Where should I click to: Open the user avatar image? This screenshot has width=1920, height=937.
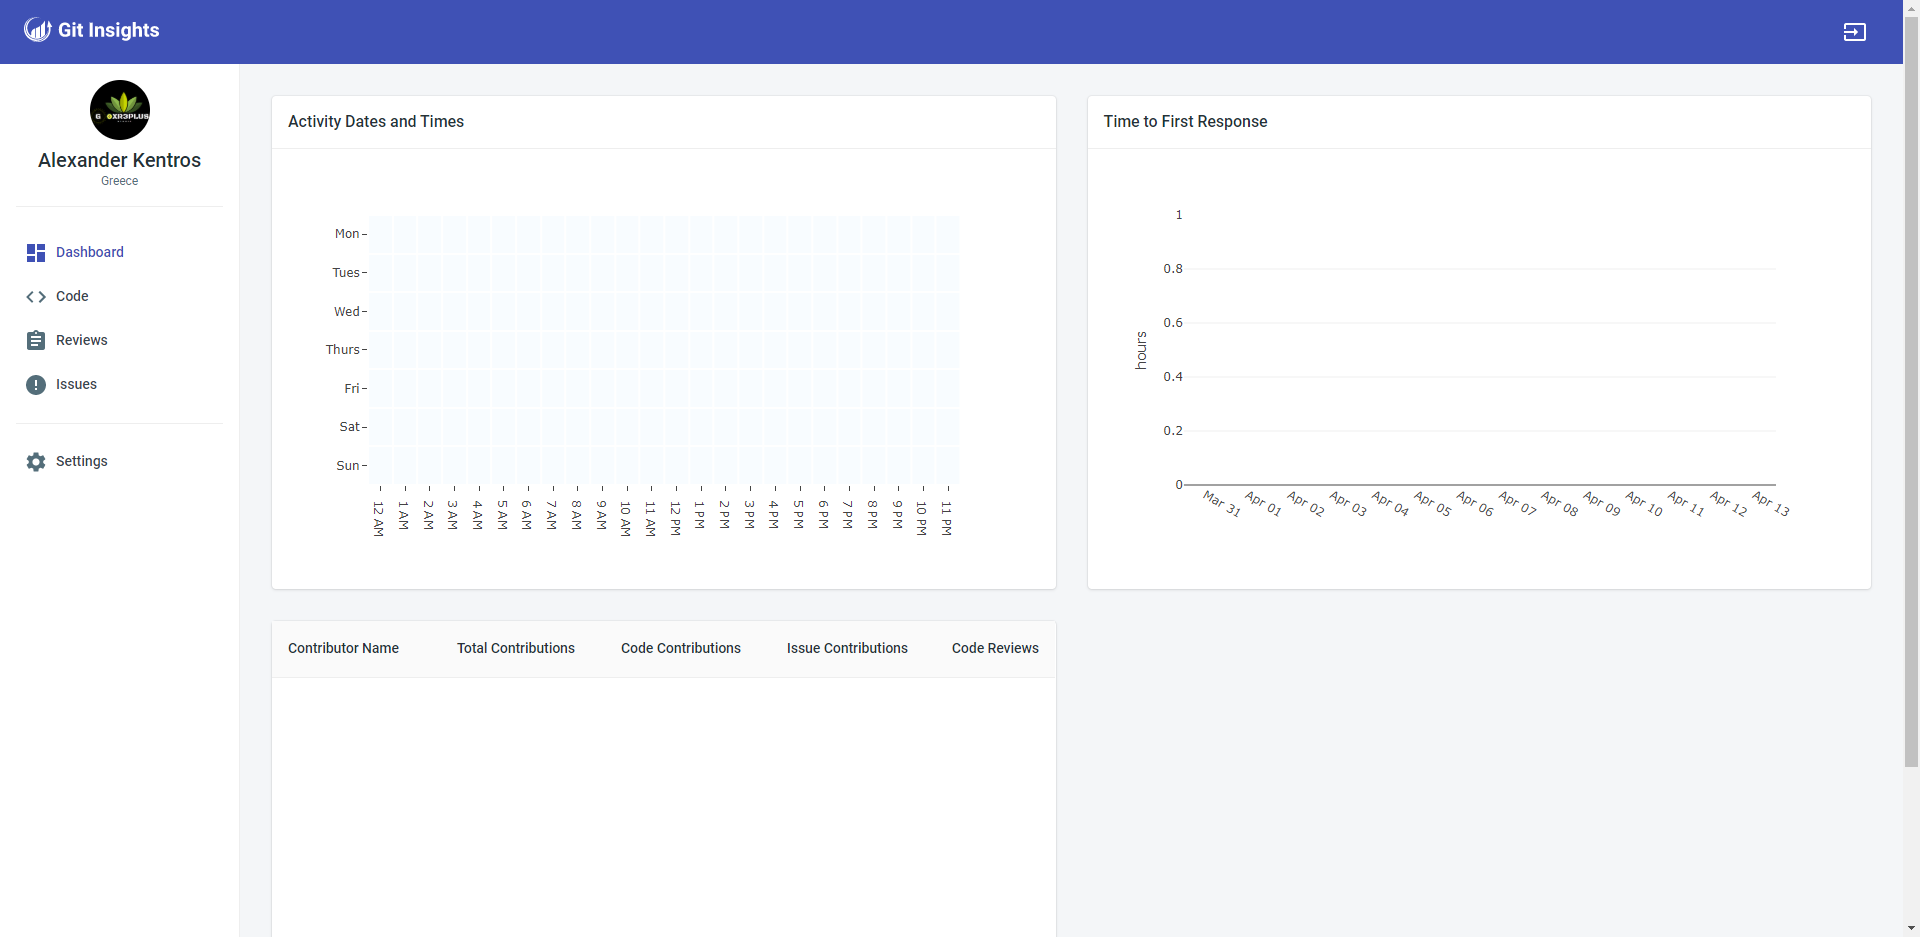(x=120, y=110)
